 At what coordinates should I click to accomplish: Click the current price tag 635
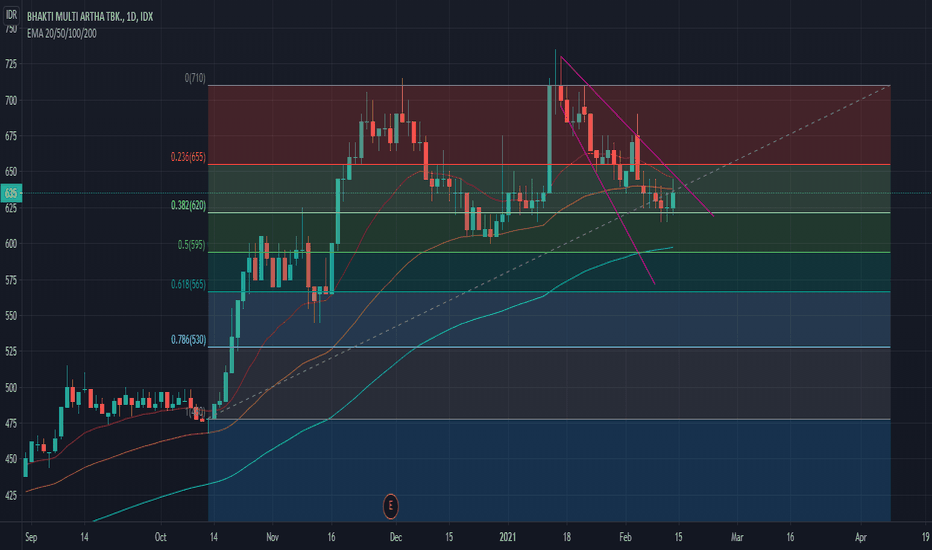tap(11, 193)
